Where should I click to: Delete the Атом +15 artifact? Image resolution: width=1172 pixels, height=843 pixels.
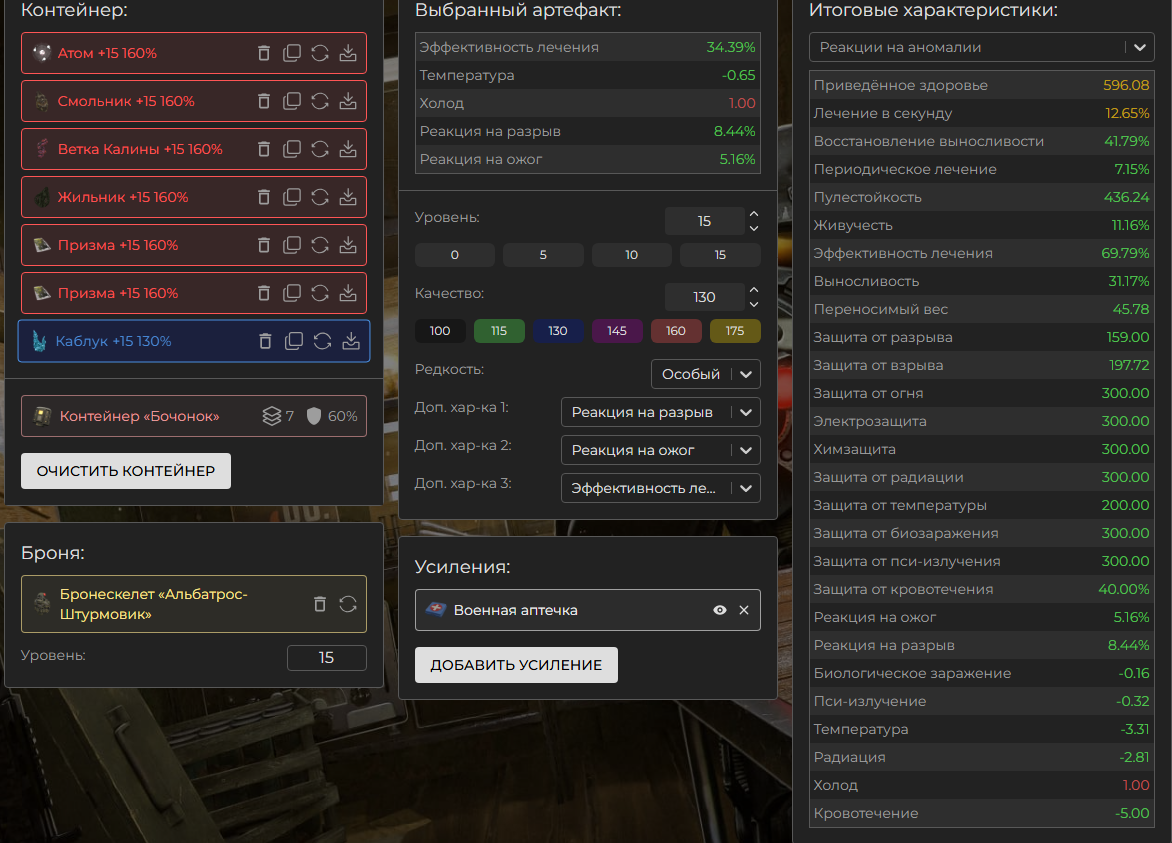(264, 53)
